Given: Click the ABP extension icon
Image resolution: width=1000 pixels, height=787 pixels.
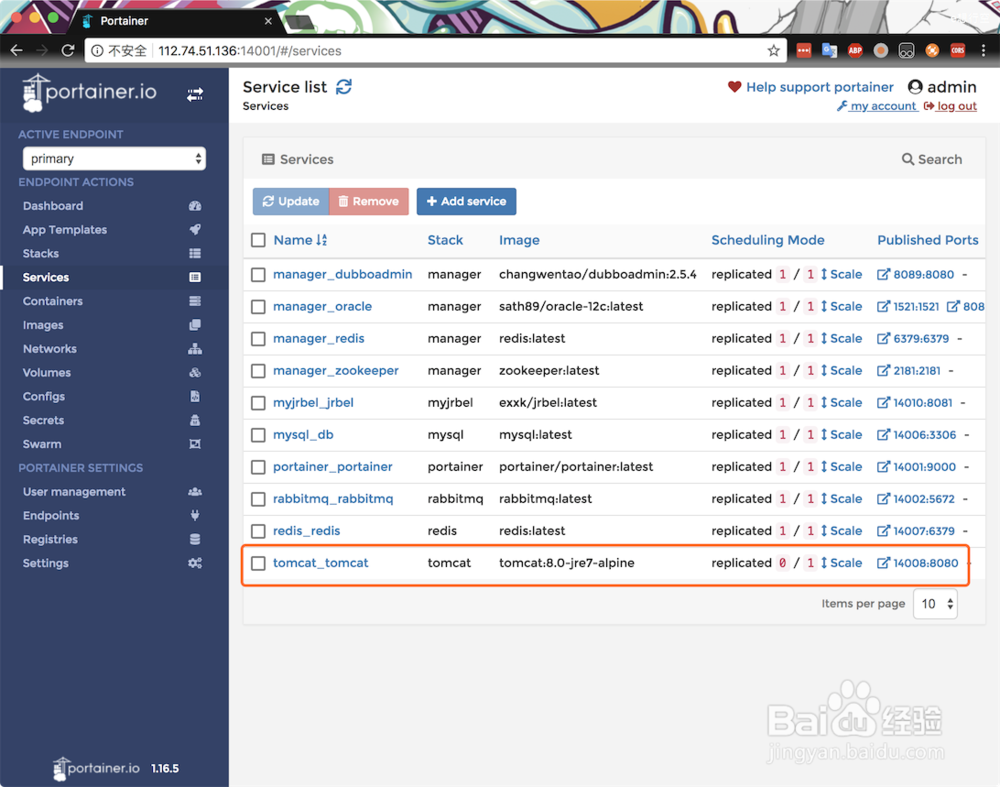Looking at the screenshot, I should [x=855, y=50].
